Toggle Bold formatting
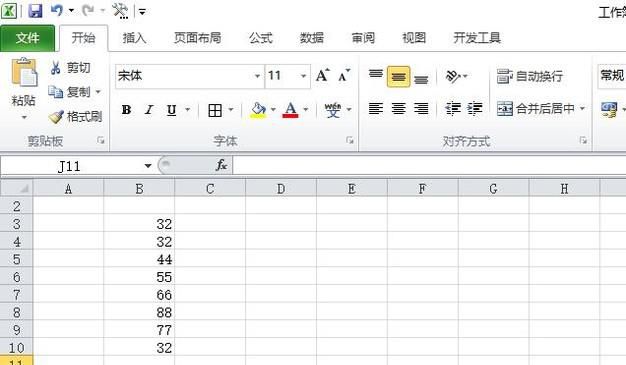The width and height of the screenshot is (626, 365). [x=127, y=109]
